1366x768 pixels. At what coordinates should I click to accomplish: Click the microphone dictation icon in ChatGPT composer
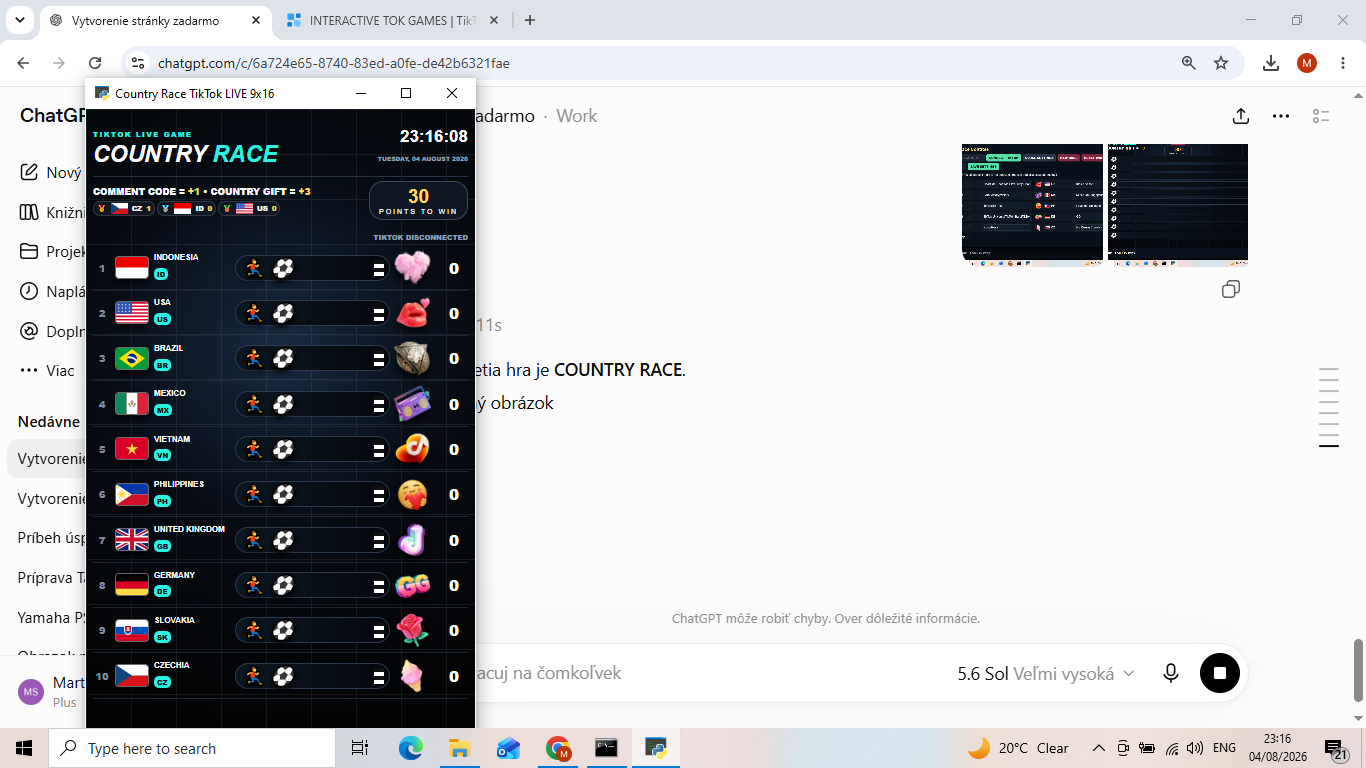(1171, 673)
